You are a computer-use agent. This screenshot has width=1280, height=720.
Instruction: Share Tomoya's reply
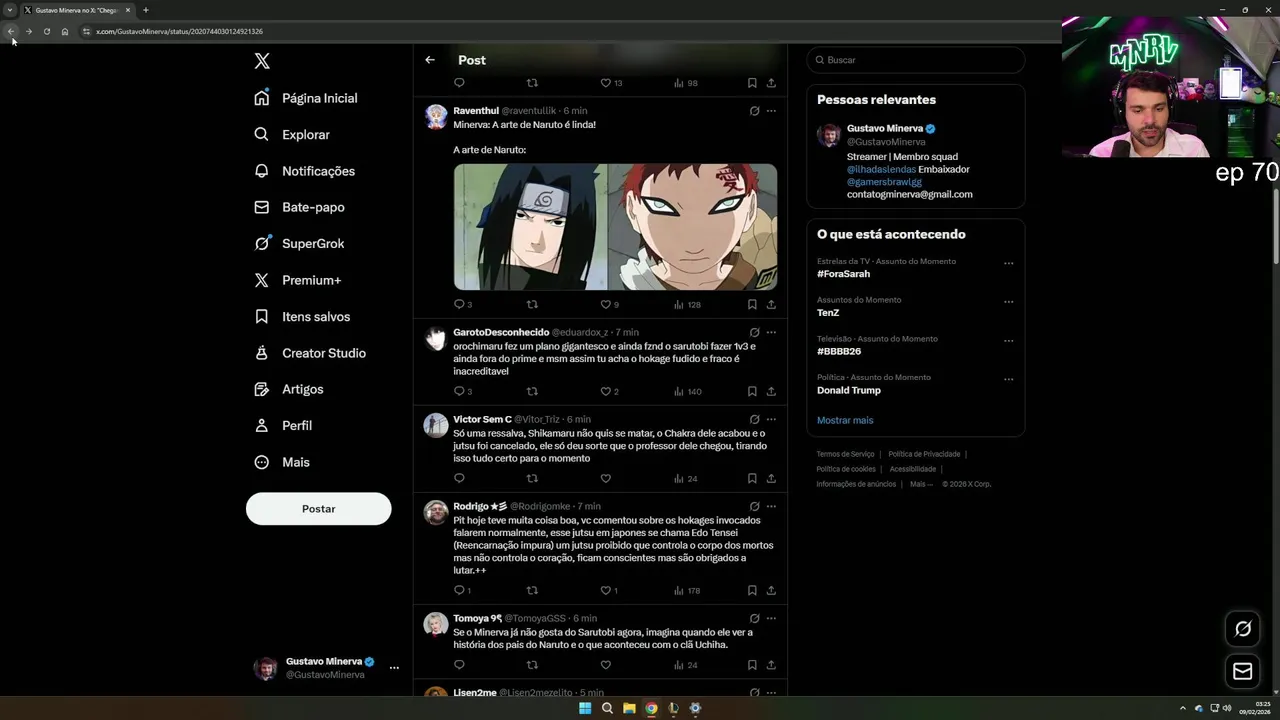pyautogui.click(x=771, y=665)
